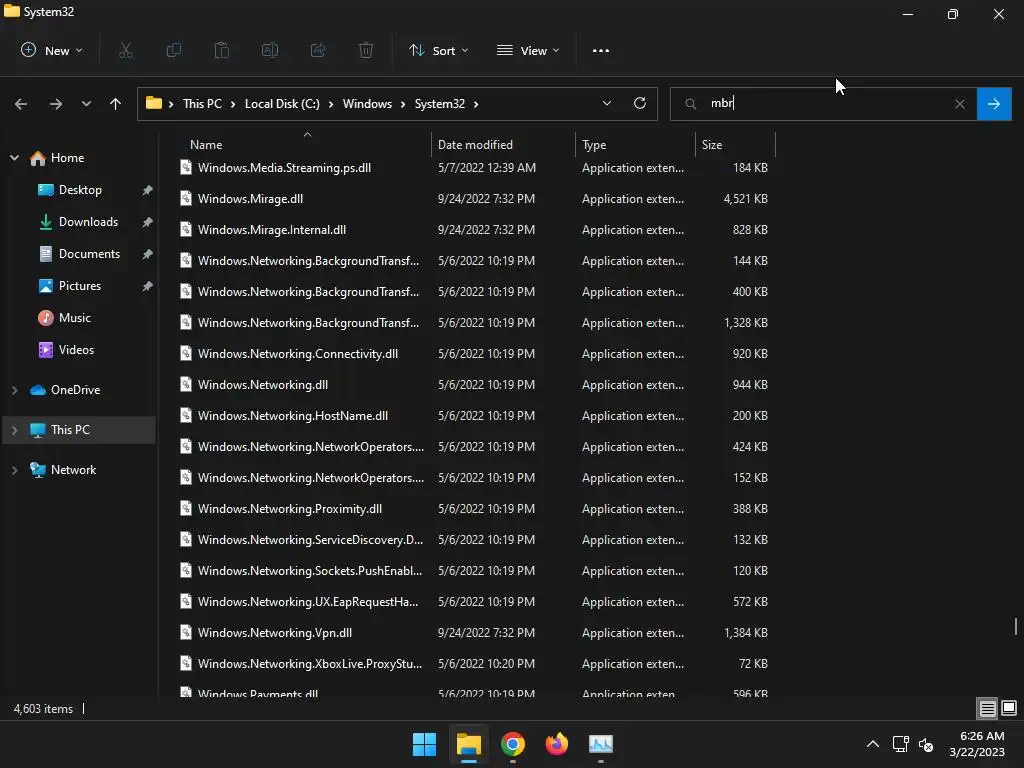The image size is (1024, 768).
Task: Sort by Date modified column header
Action: tap(475, 145)
